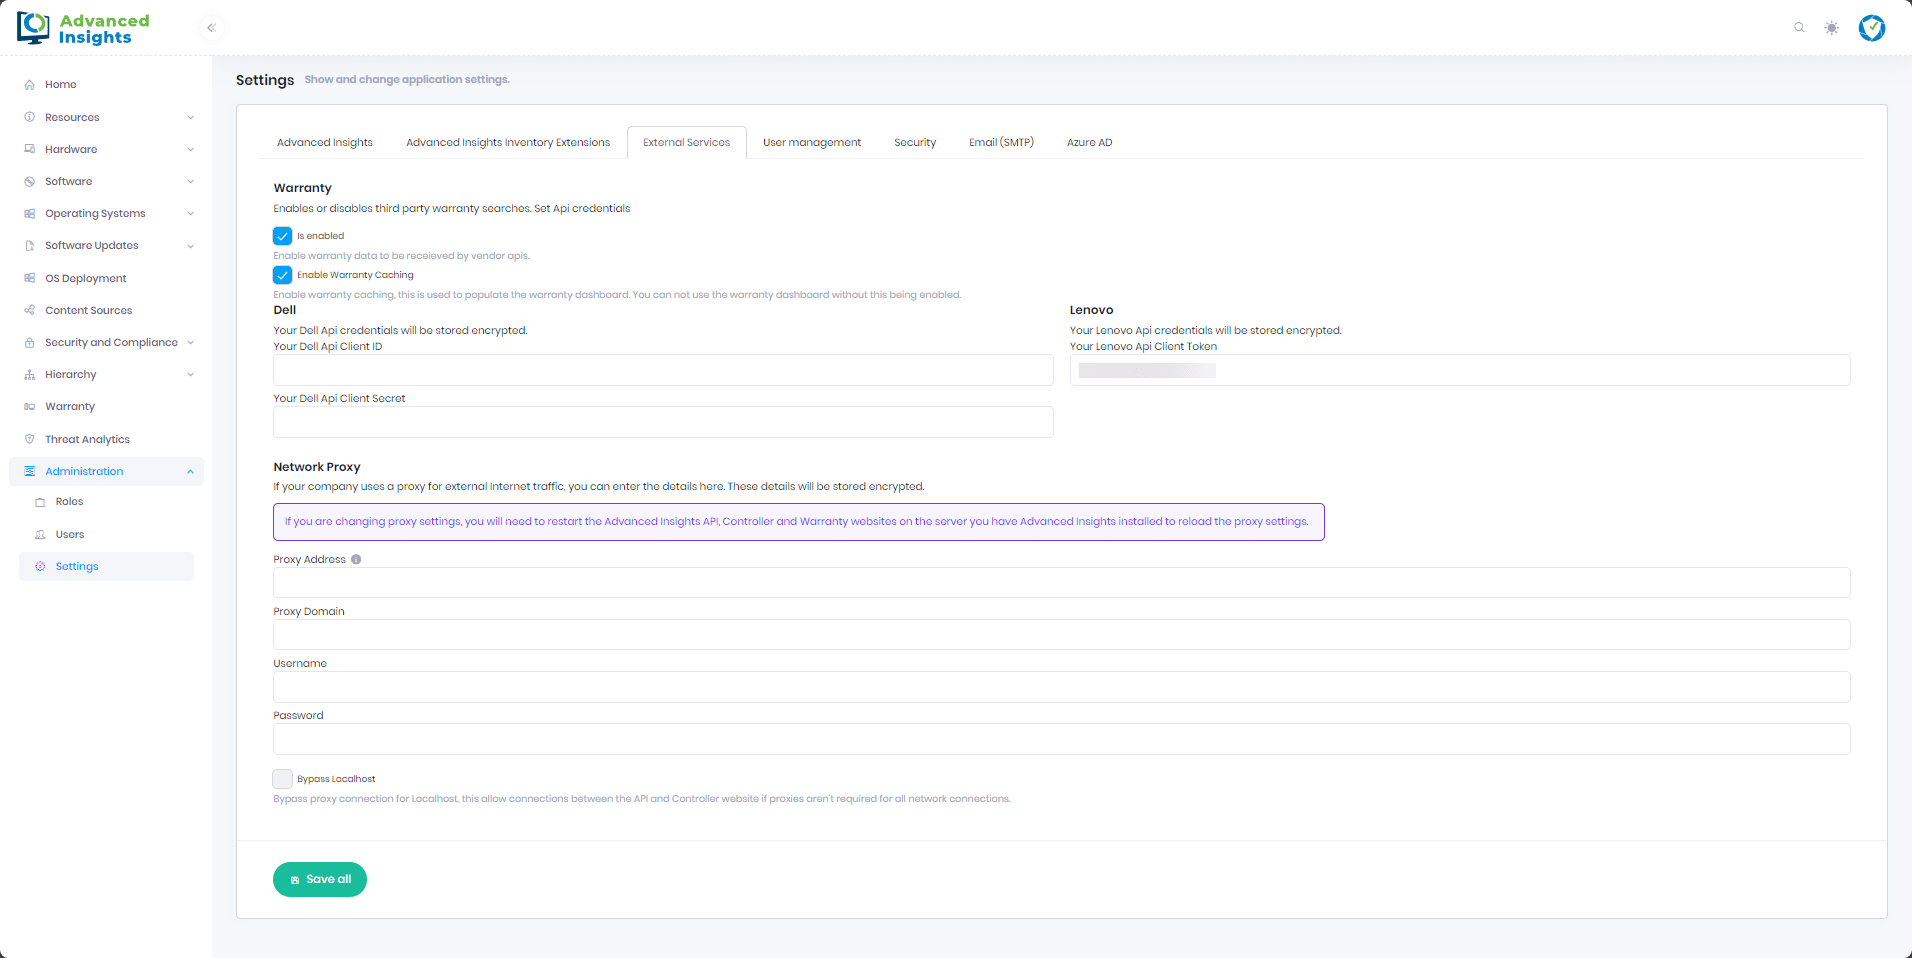Click the Proxy Address info icon
The image size is (1912, 958).
pyautogui.click(x=356, y=560)
